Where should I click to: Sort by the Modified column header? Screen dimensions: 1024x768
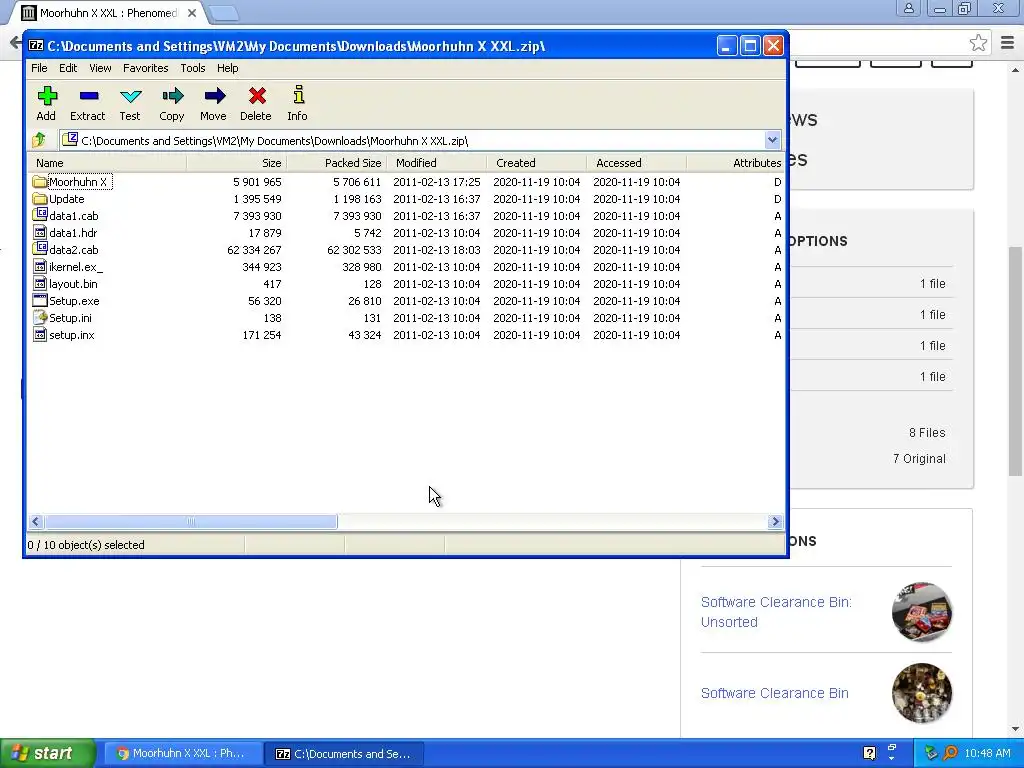[x=437, y=163]
